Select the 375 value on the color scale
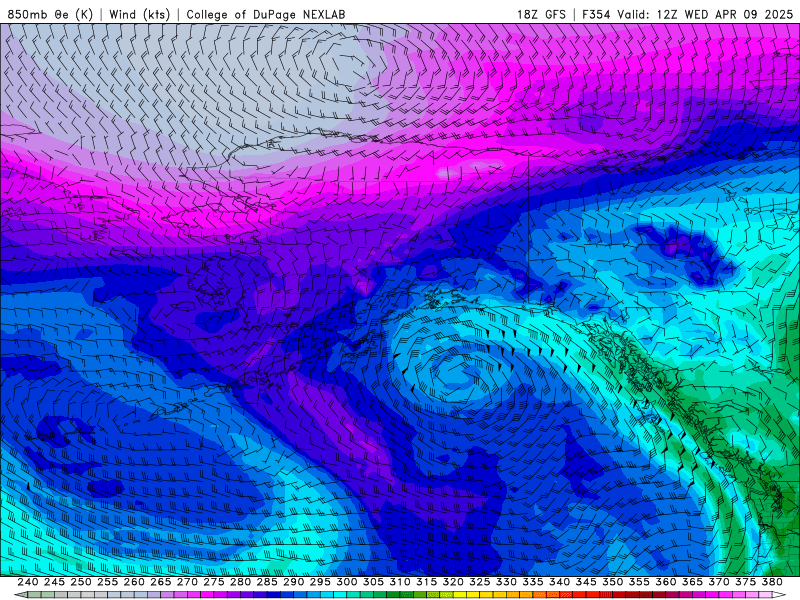Image resolution: width=800 pixels, height=600 pixels. click(x=745, y=582)
